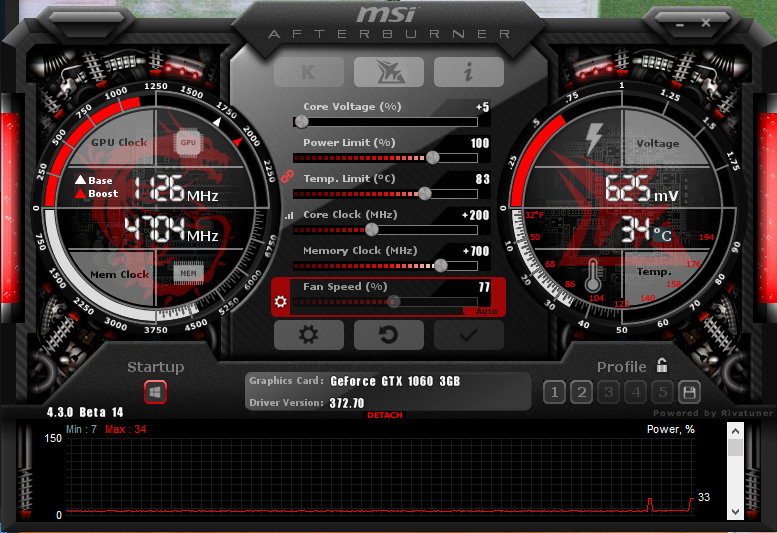Toggle the link icon beside Temp. Limit
This screenshot has width=777, height=533.
pyautogui.click(x=287, y=176)
